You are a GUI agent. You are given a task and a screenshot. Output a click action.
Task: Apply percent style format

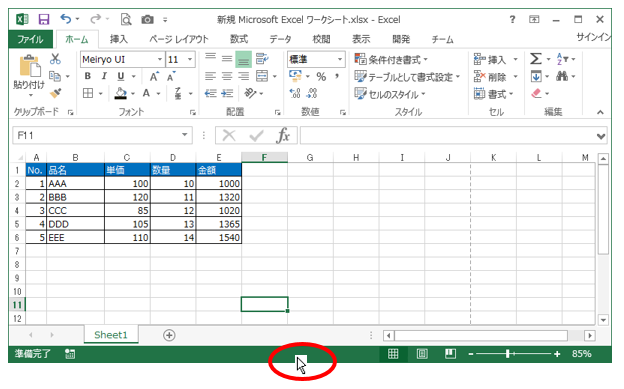[x=321, y=76]
